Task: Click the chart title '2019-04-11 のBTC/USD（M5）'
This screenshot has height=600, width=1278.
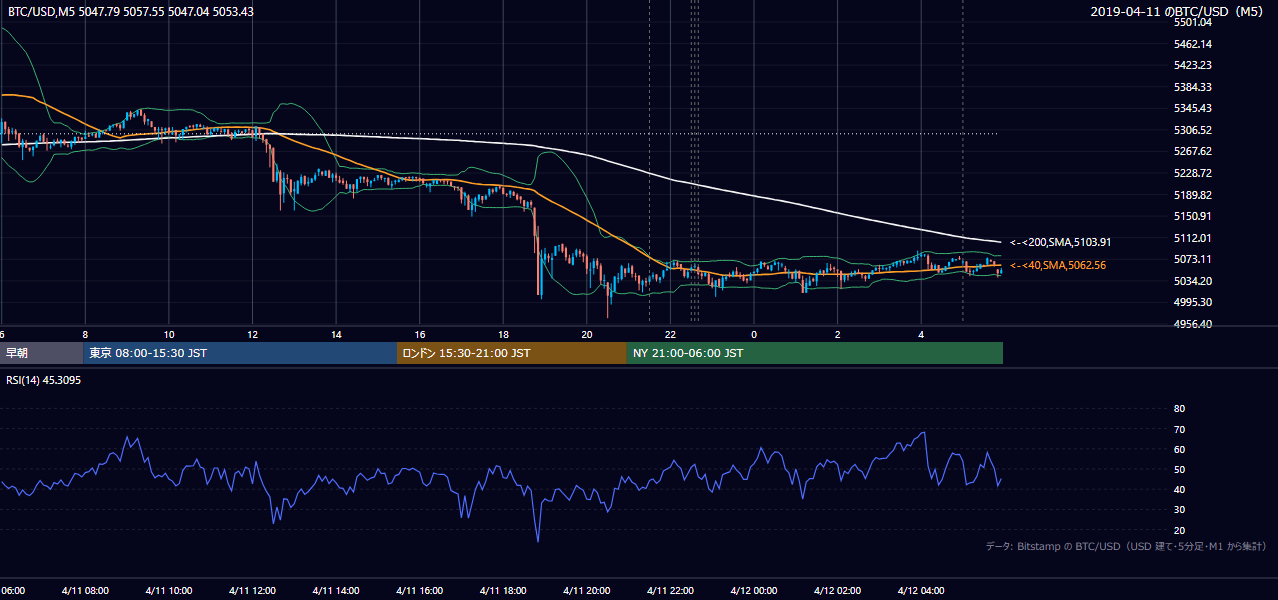Action: pyautogui.click(x=1177, y=12)
